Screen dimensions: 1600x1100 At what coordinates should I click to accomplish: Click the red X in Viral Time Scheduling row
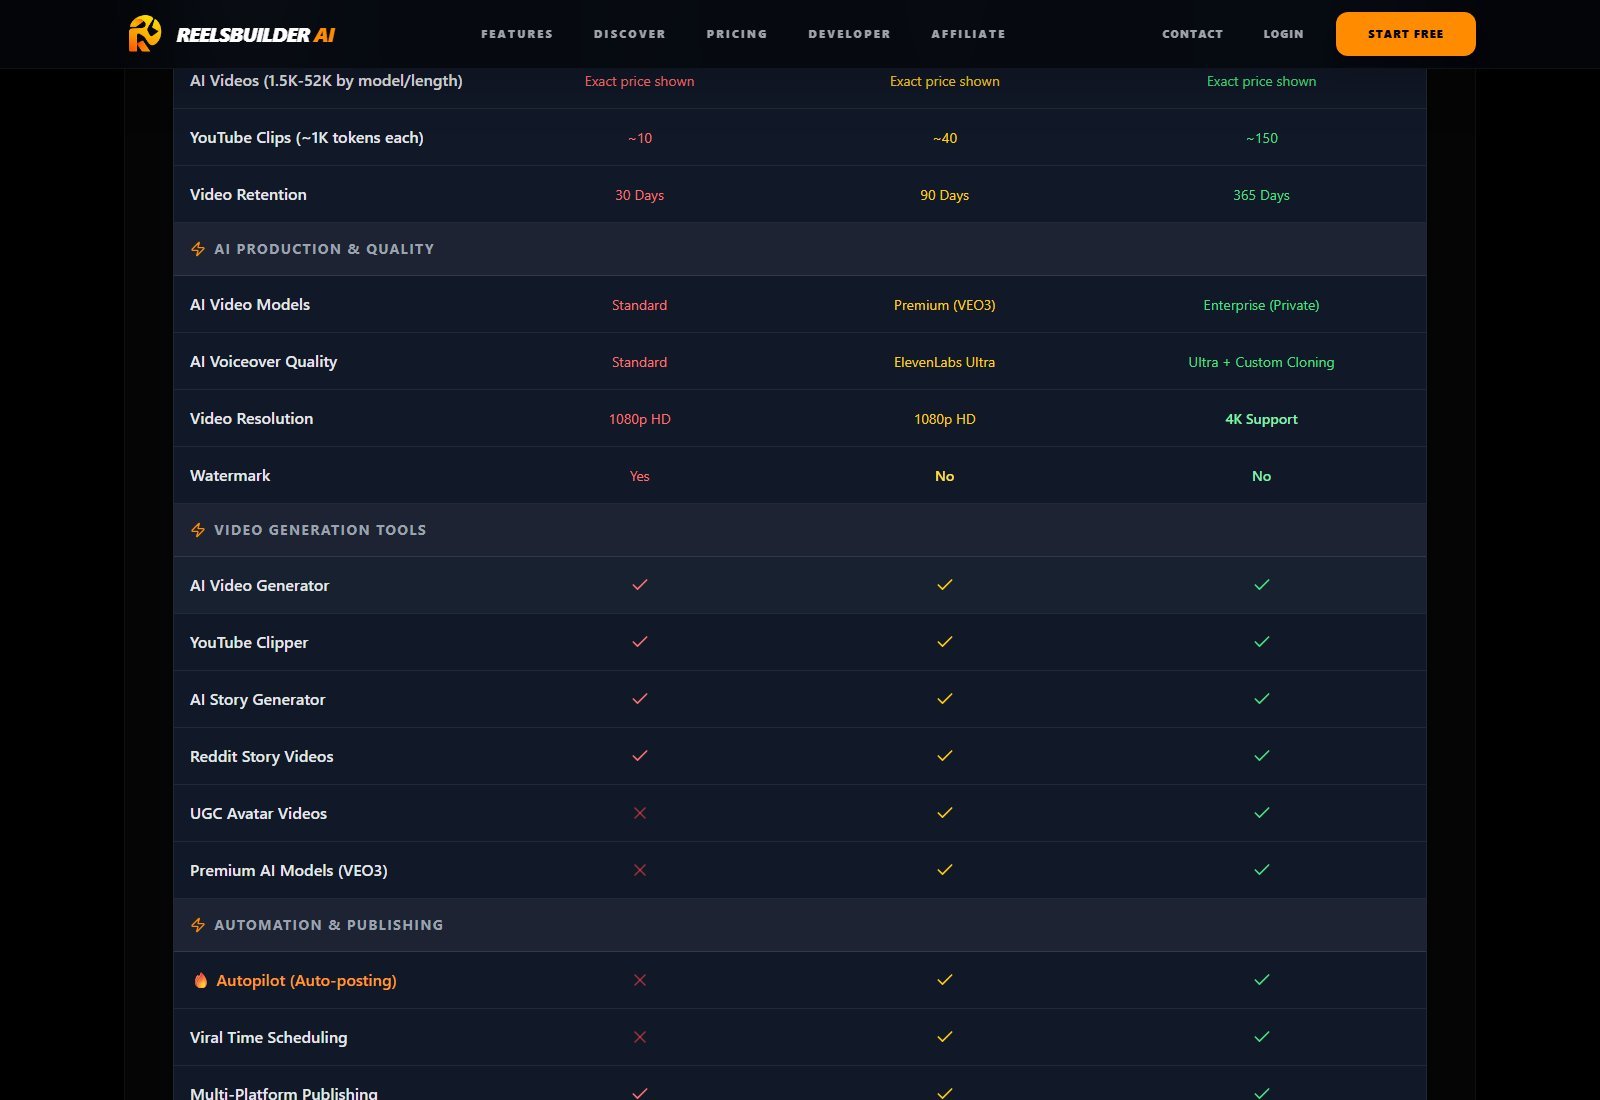pyautogui.click(x=640, y=1037)
